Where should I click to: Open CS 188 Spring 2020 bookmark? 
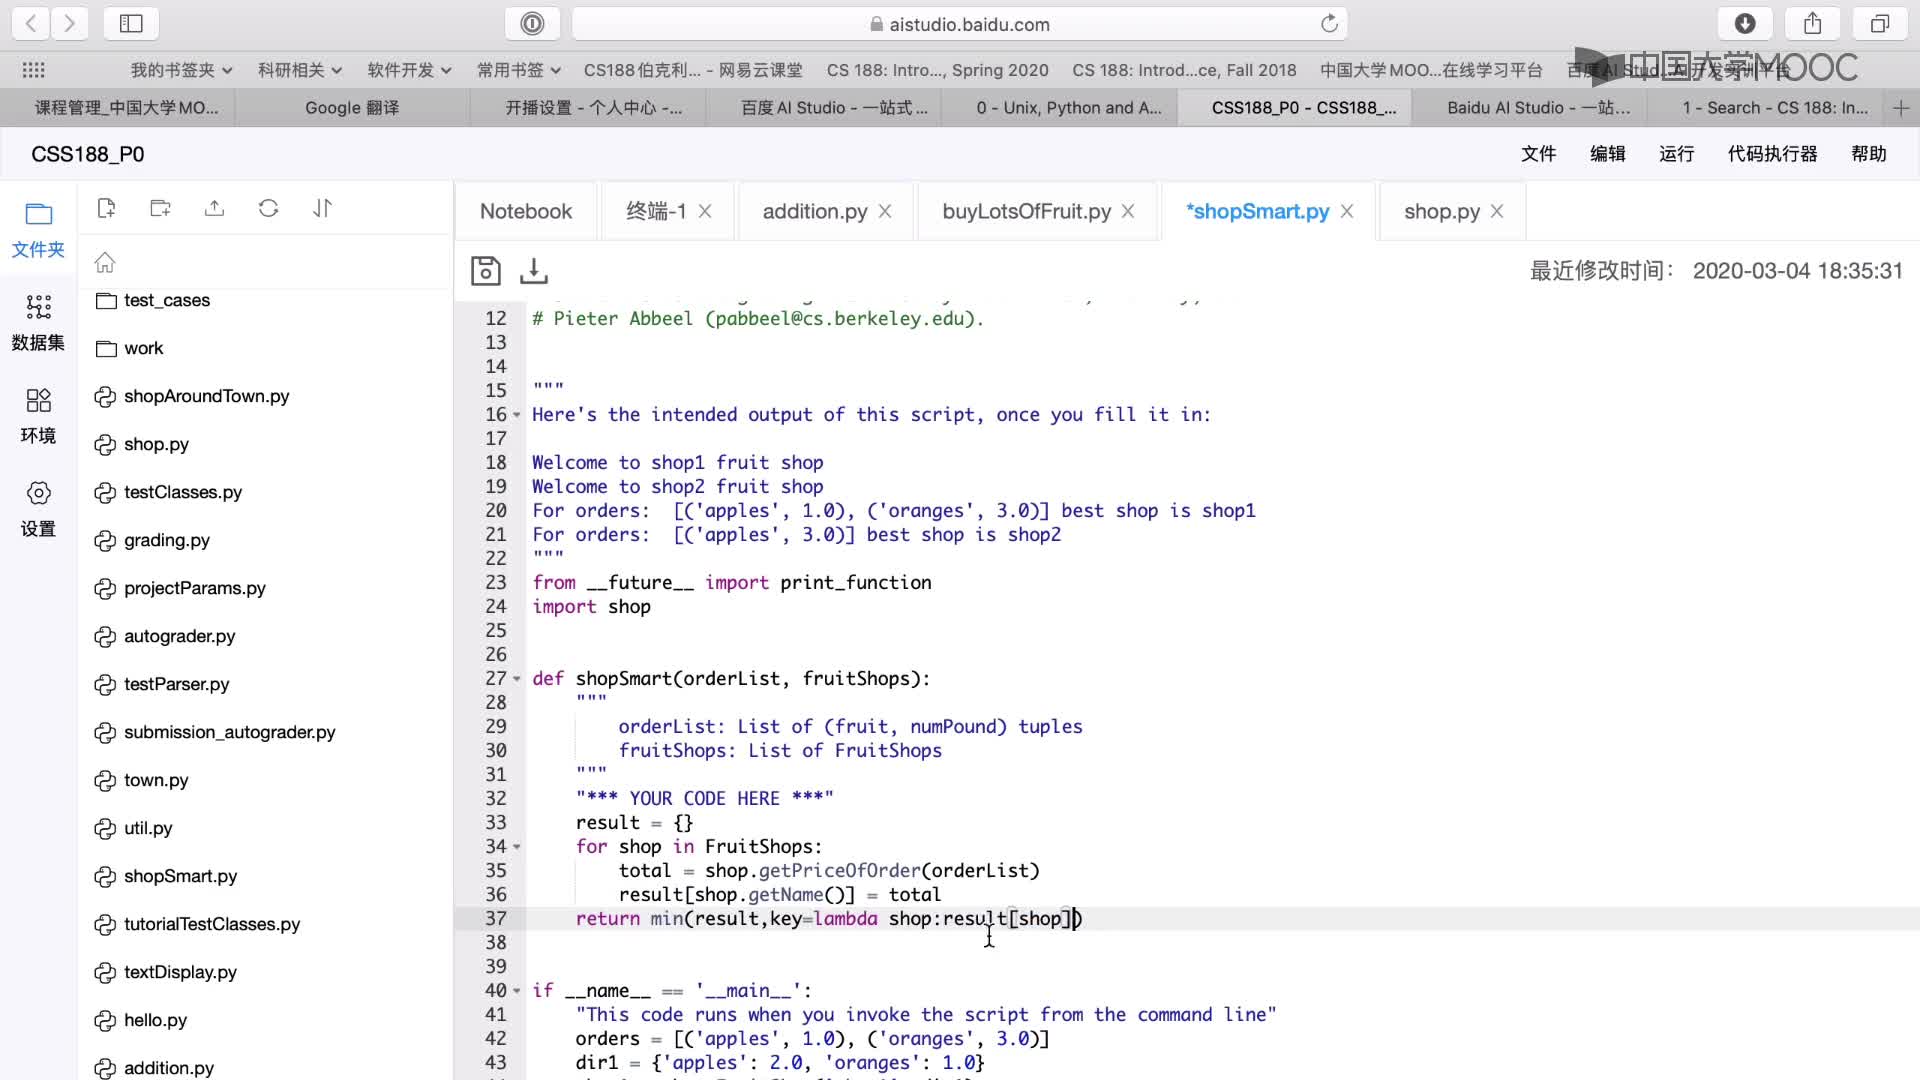click(x=937, y=70)
